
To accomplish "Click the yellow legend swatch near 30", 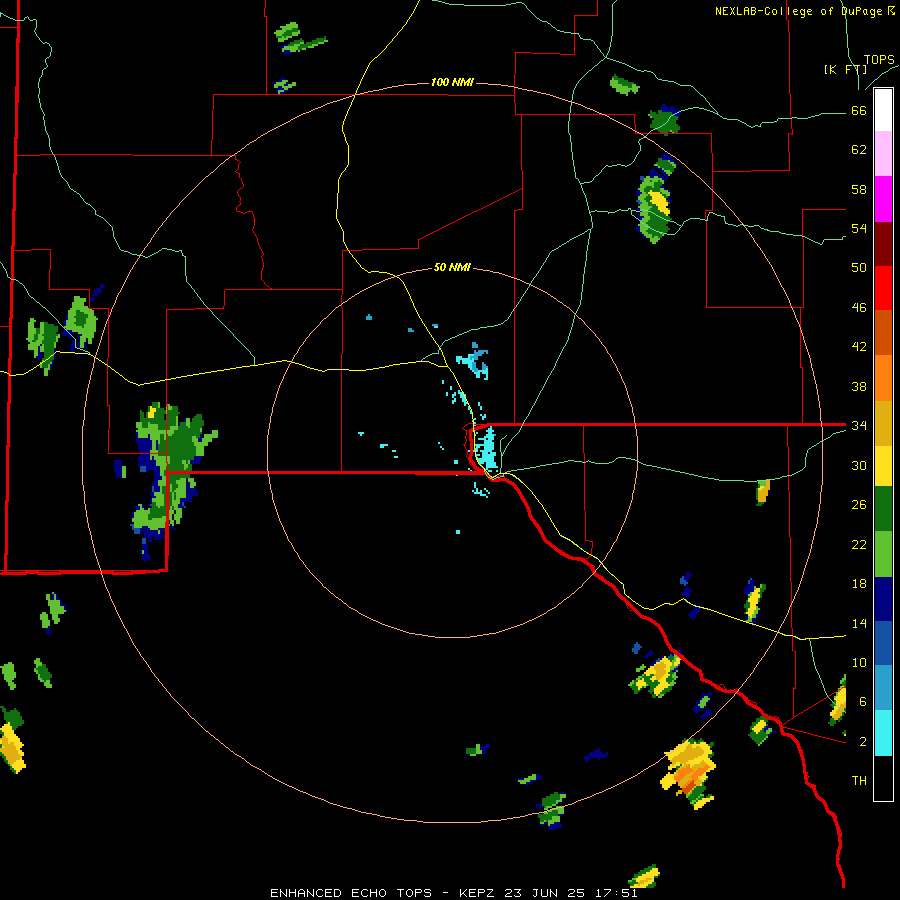I will tap(883, 465).
